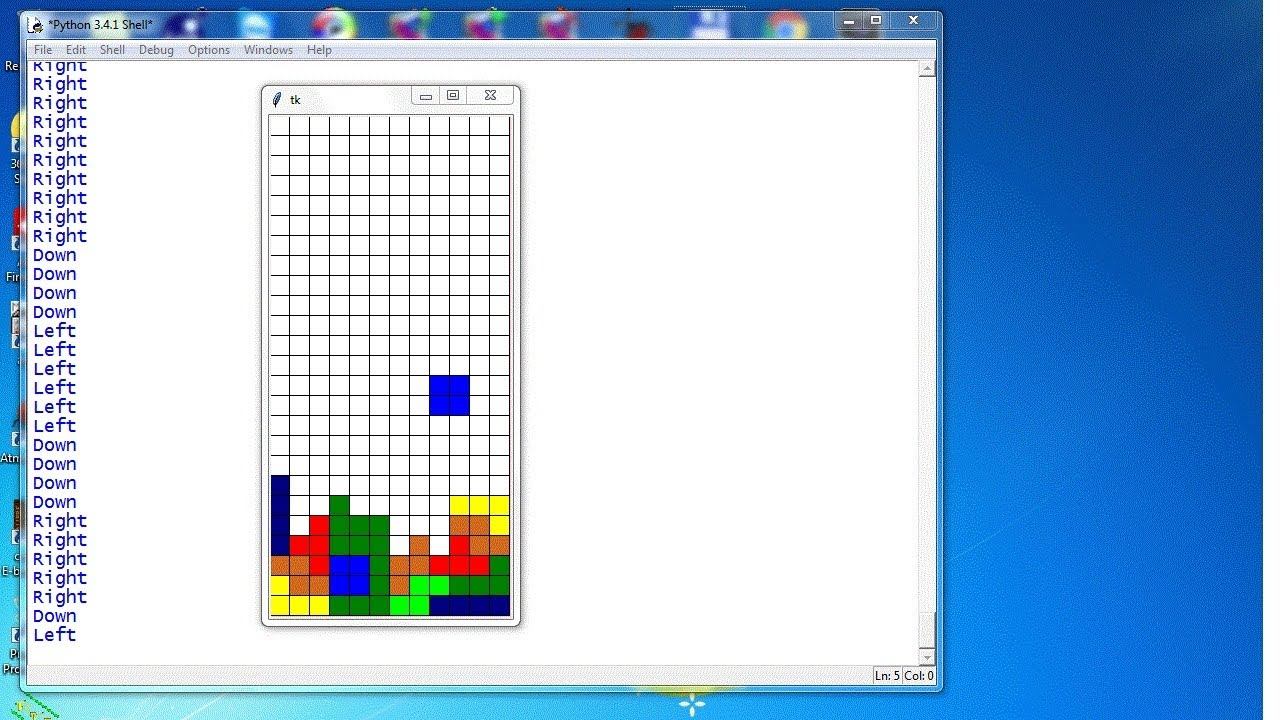Click the tall navy vertical block on the board
This screenshot has height=720, width=1280.
(280, 516)
